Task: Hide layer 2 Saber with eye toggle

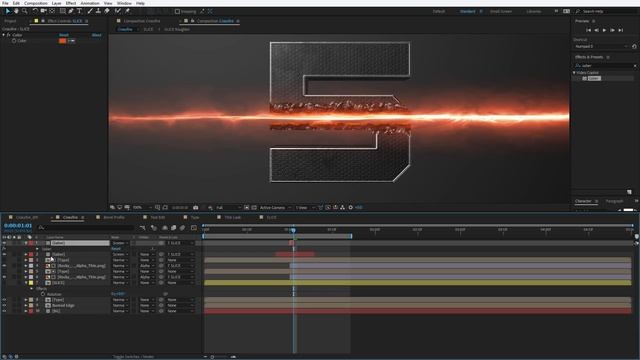Action: pos(4,254)
